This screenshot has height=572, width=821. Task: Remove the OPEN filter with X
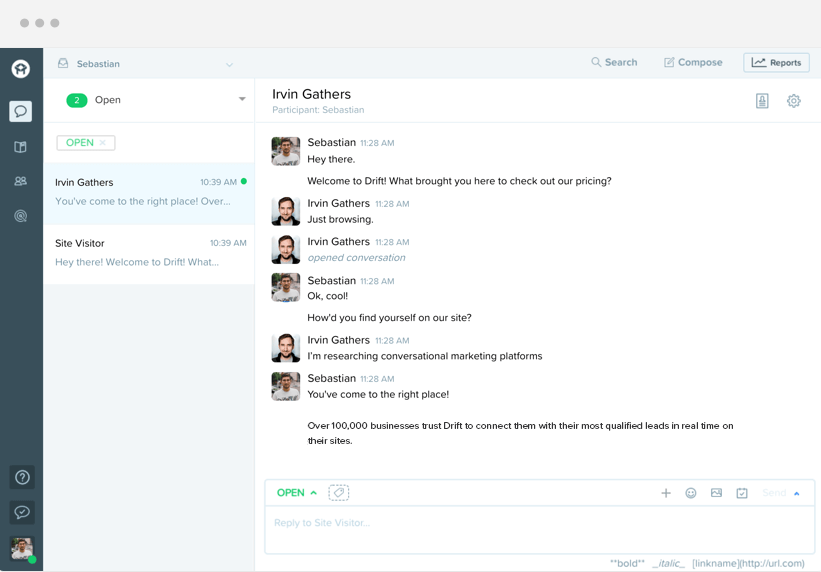point(103,142)
